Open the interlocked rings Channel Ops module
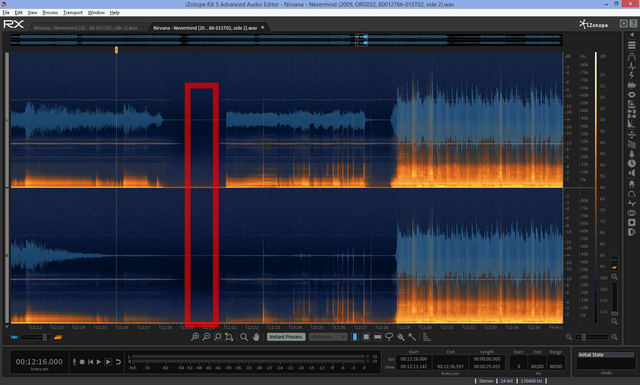Screen dimensions: 640x385 tap(632, 213)
